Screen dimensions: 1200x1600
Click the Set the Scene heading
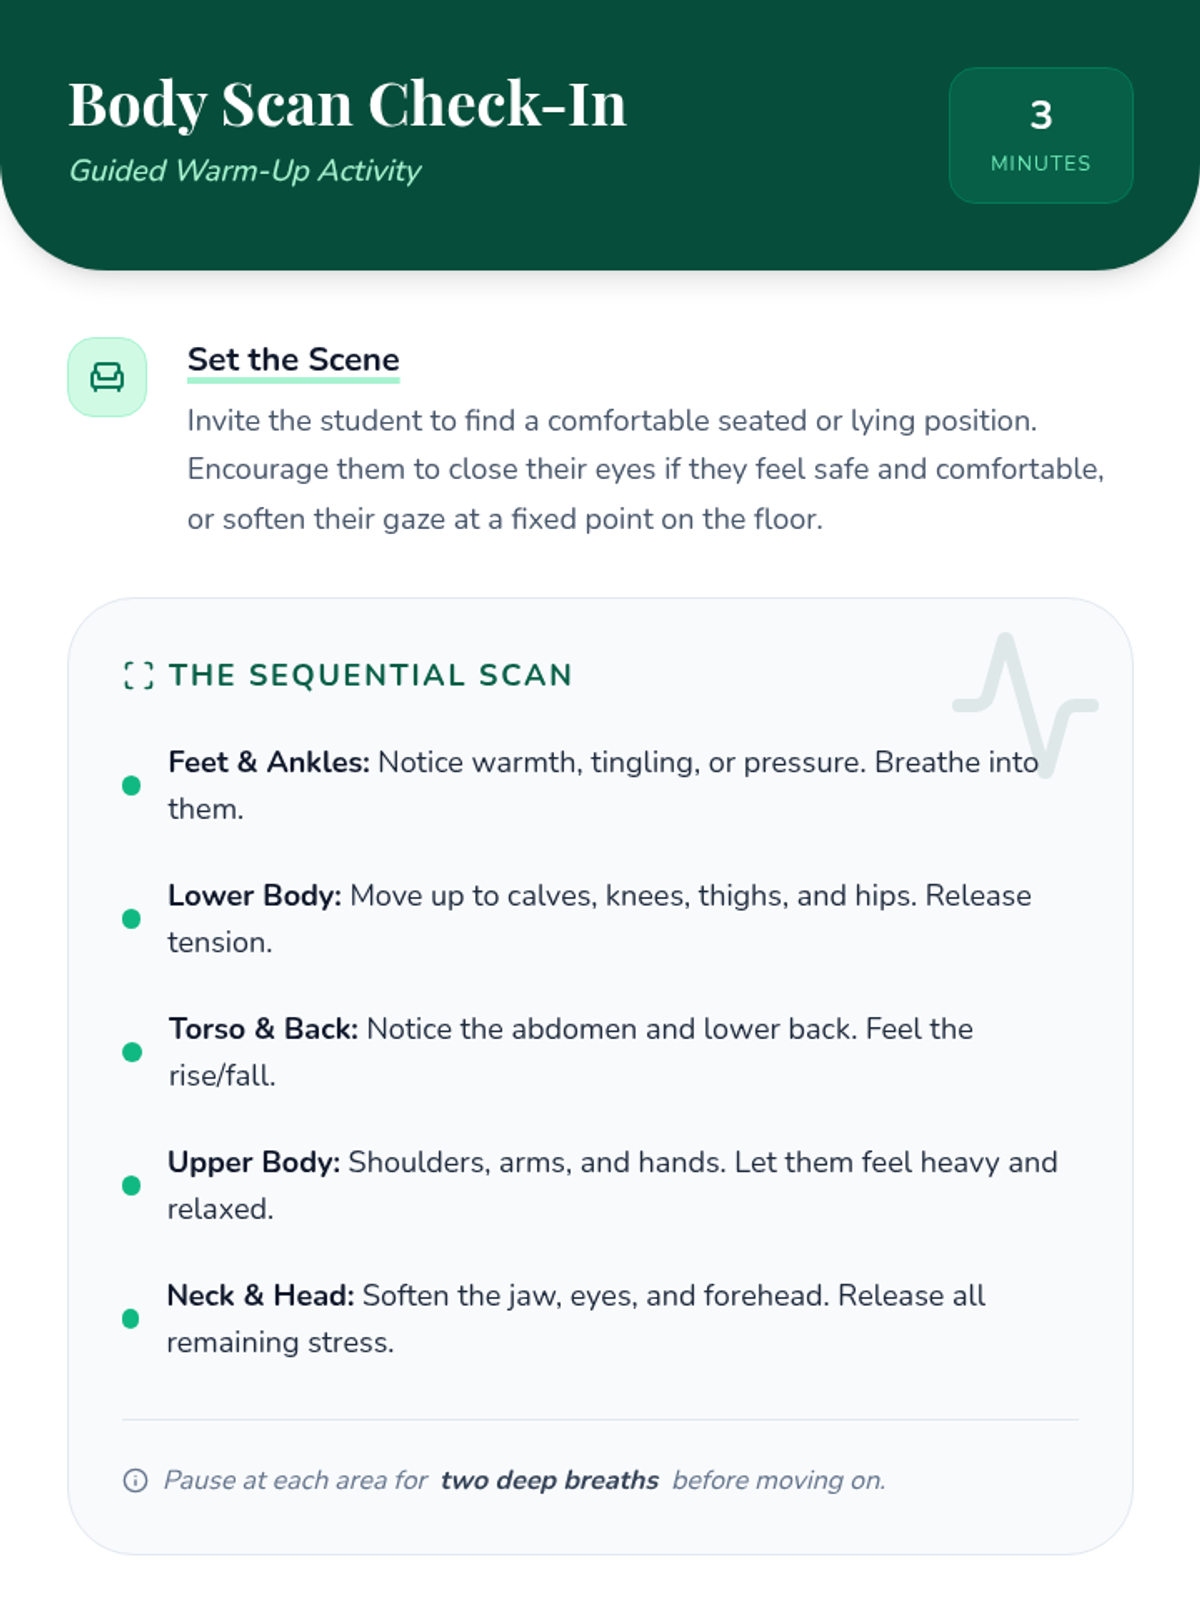pyautogui.click(x=294, y=360)
